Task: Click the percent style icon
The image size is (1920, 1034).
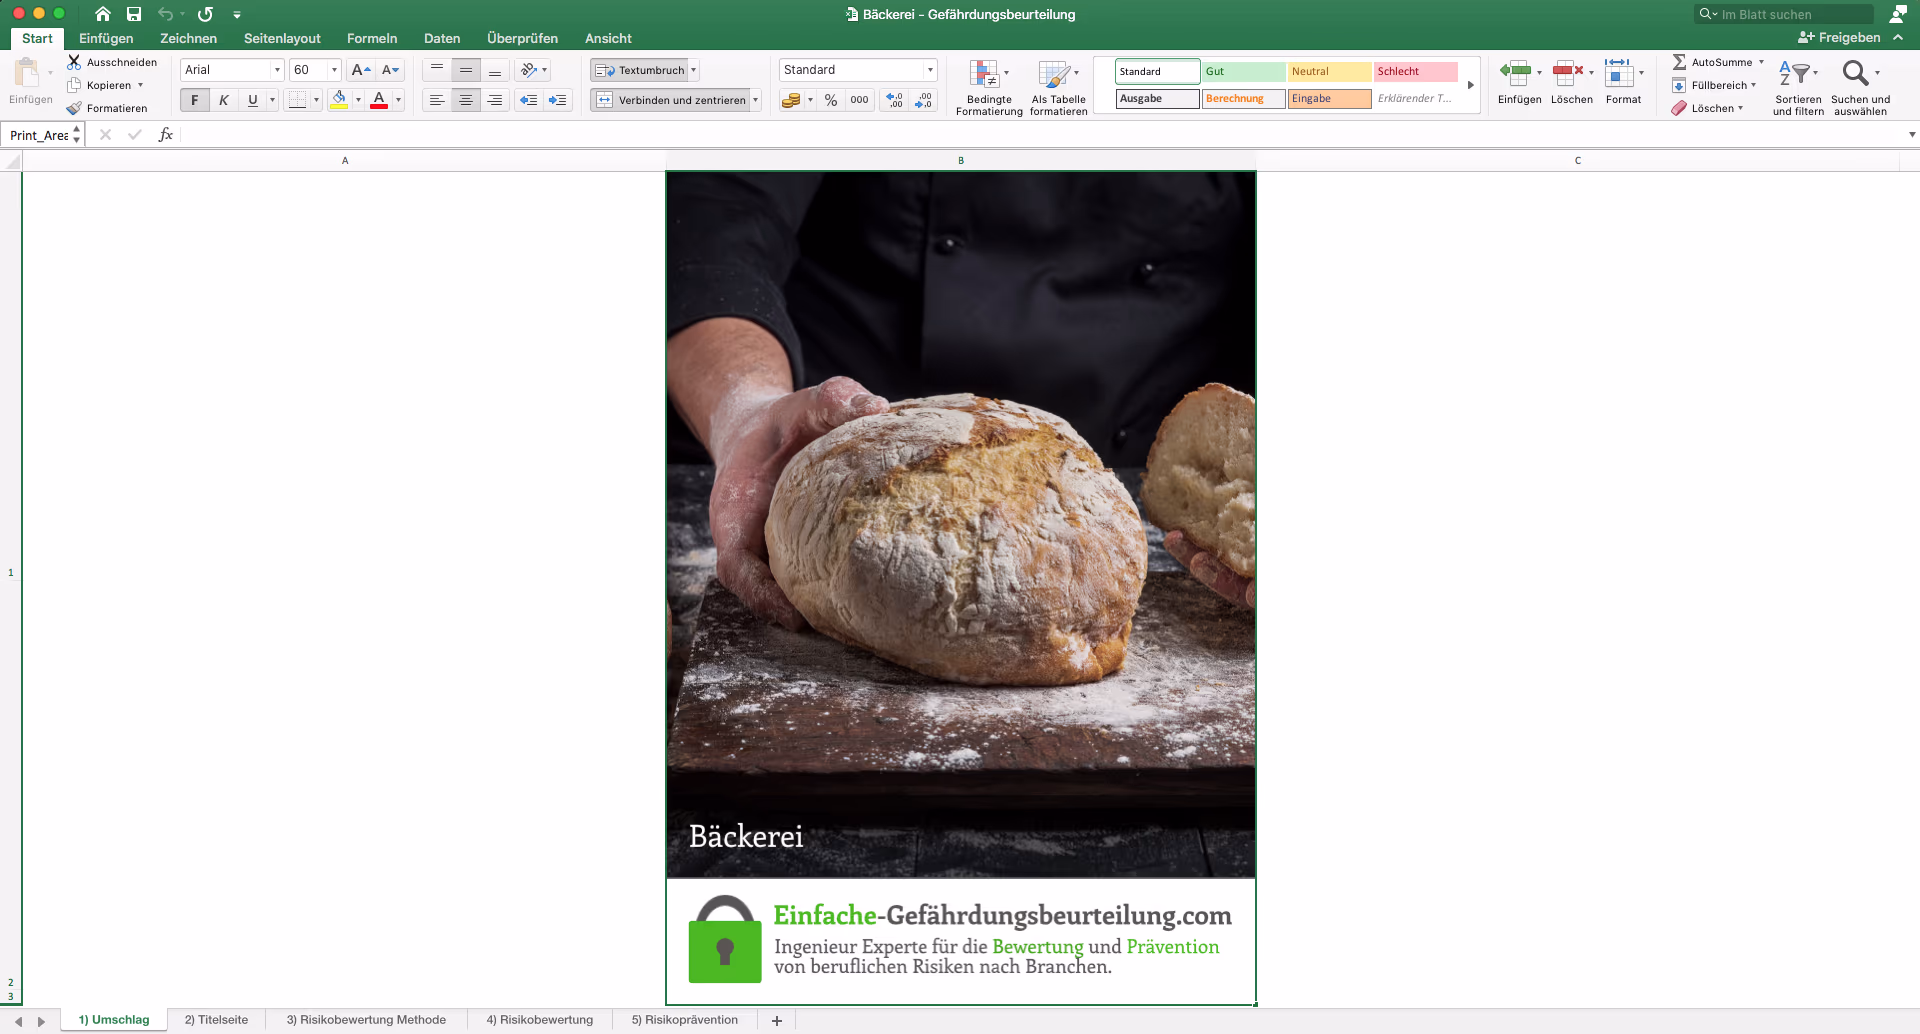Action: click(831, 100)
